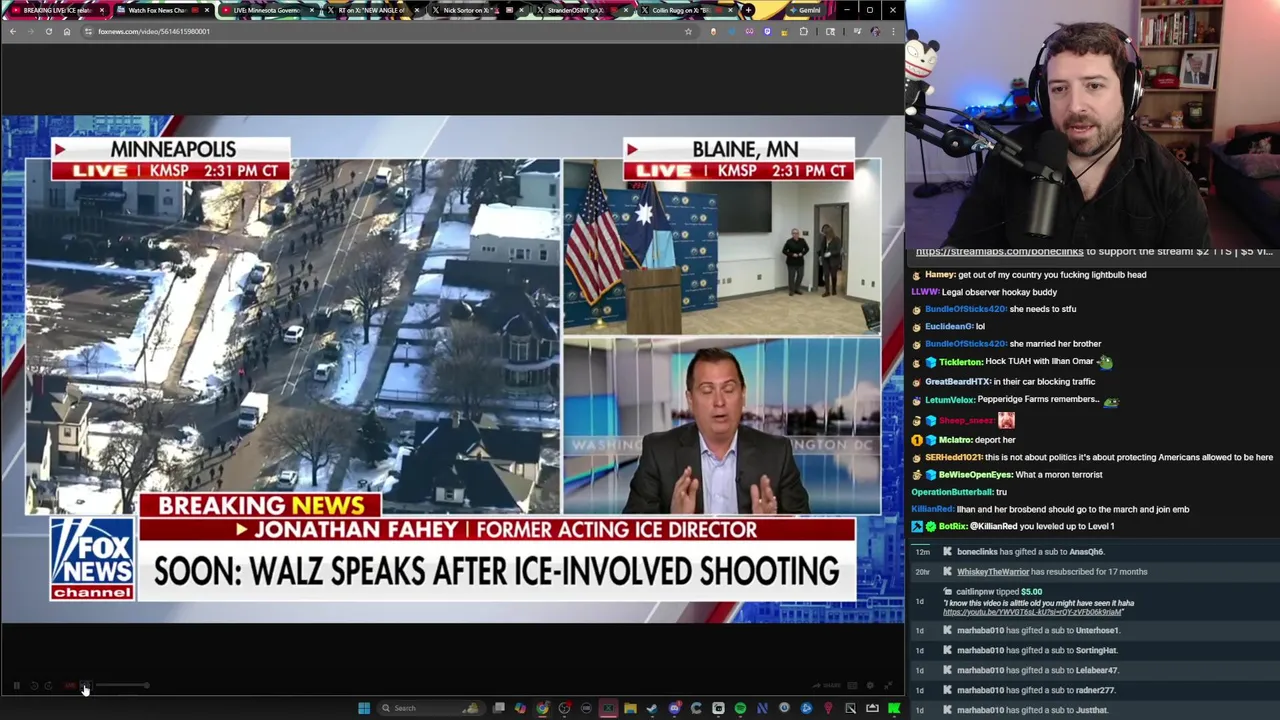This screenshot has width=1280, height=720.
Task: Click username BeWiseOpenEyes in chat
Action: (975, 475)
